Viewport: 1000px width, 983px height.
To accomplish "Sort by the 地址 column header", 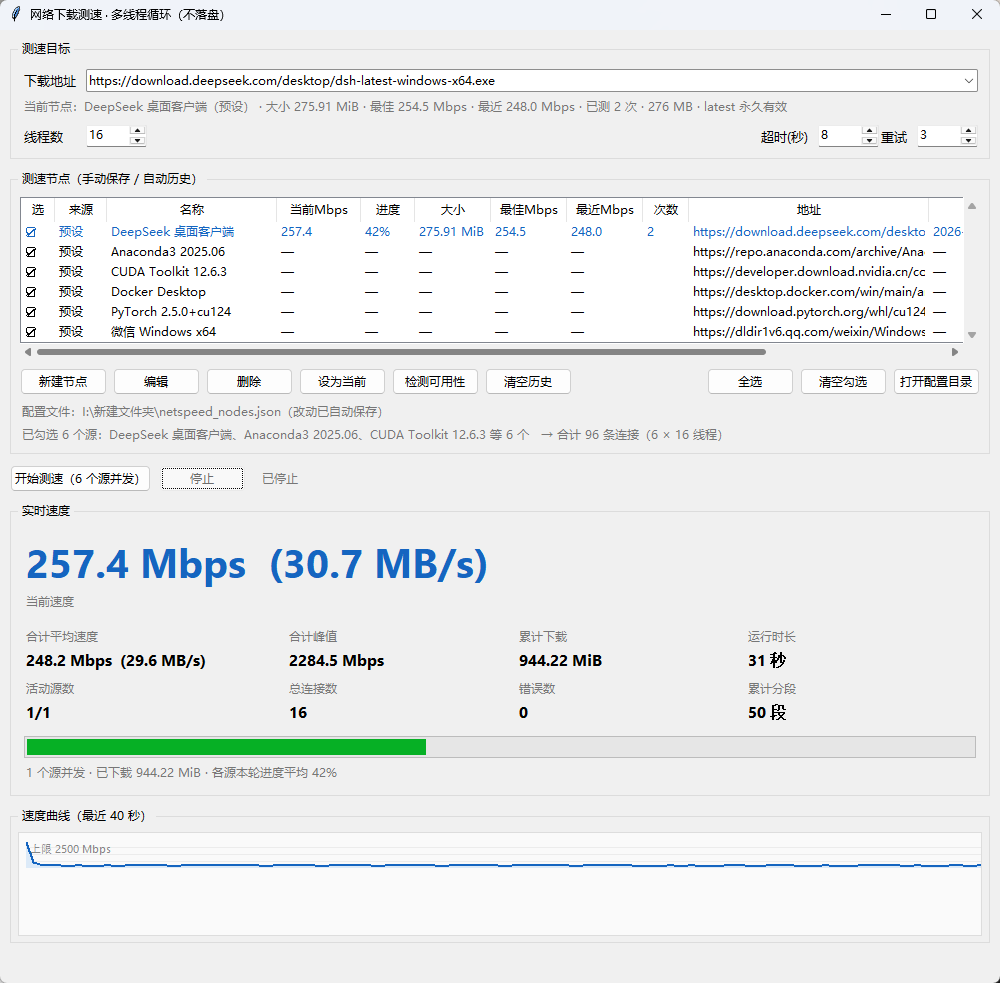I will (808, 210).
